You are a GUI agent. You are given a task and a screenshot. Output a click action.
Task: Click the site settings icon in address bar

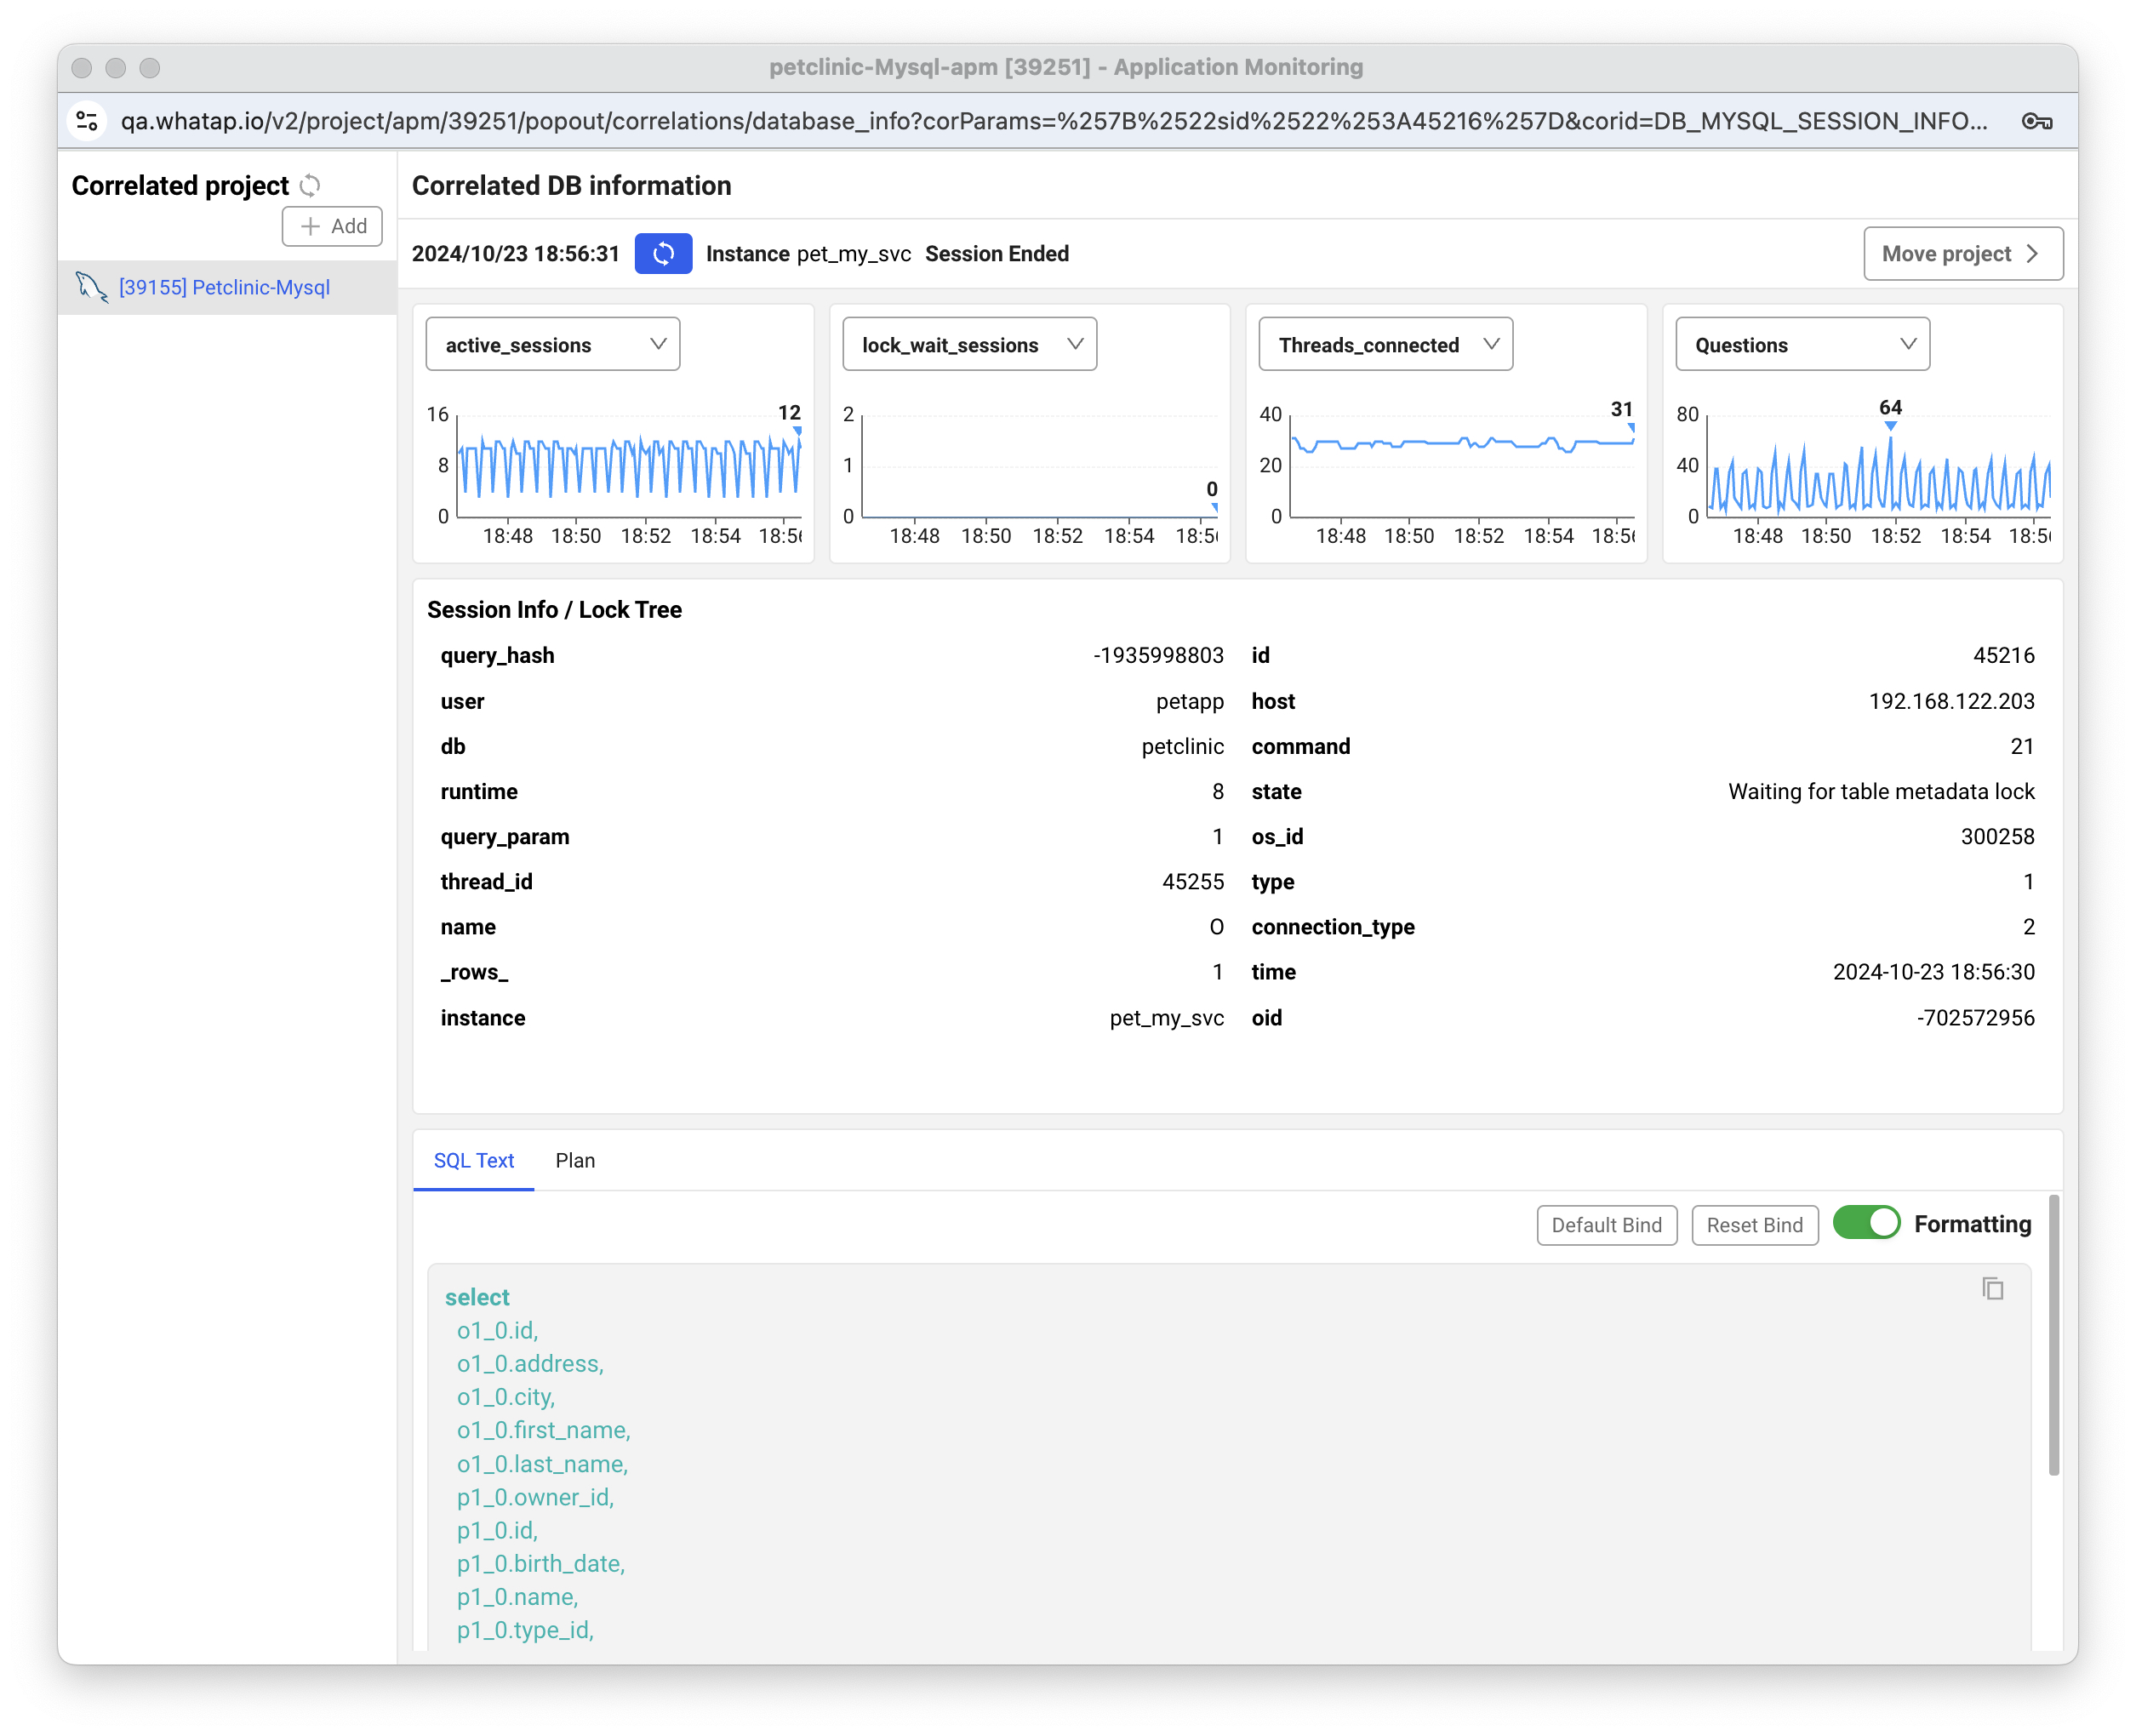88,121
